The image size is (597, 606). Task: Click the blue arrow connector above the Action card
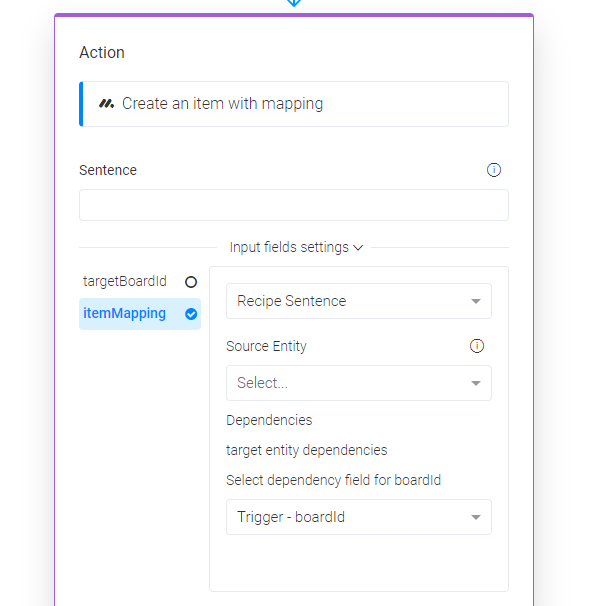(x=294, y=3)
